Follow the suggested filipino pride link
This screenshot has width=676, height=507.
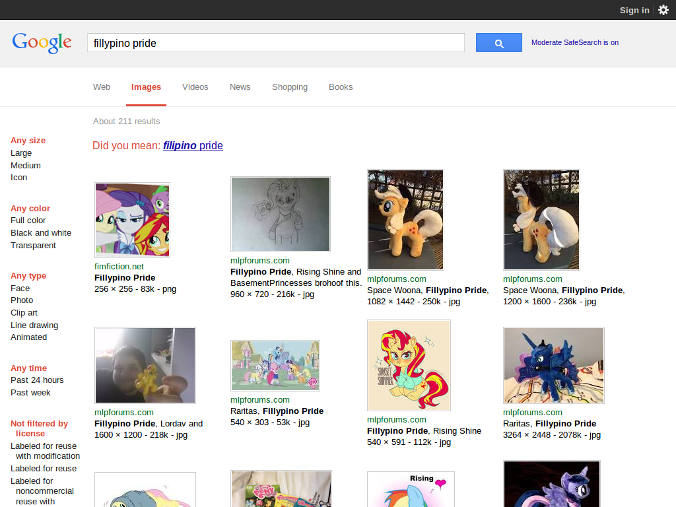(x=193, y=145)
